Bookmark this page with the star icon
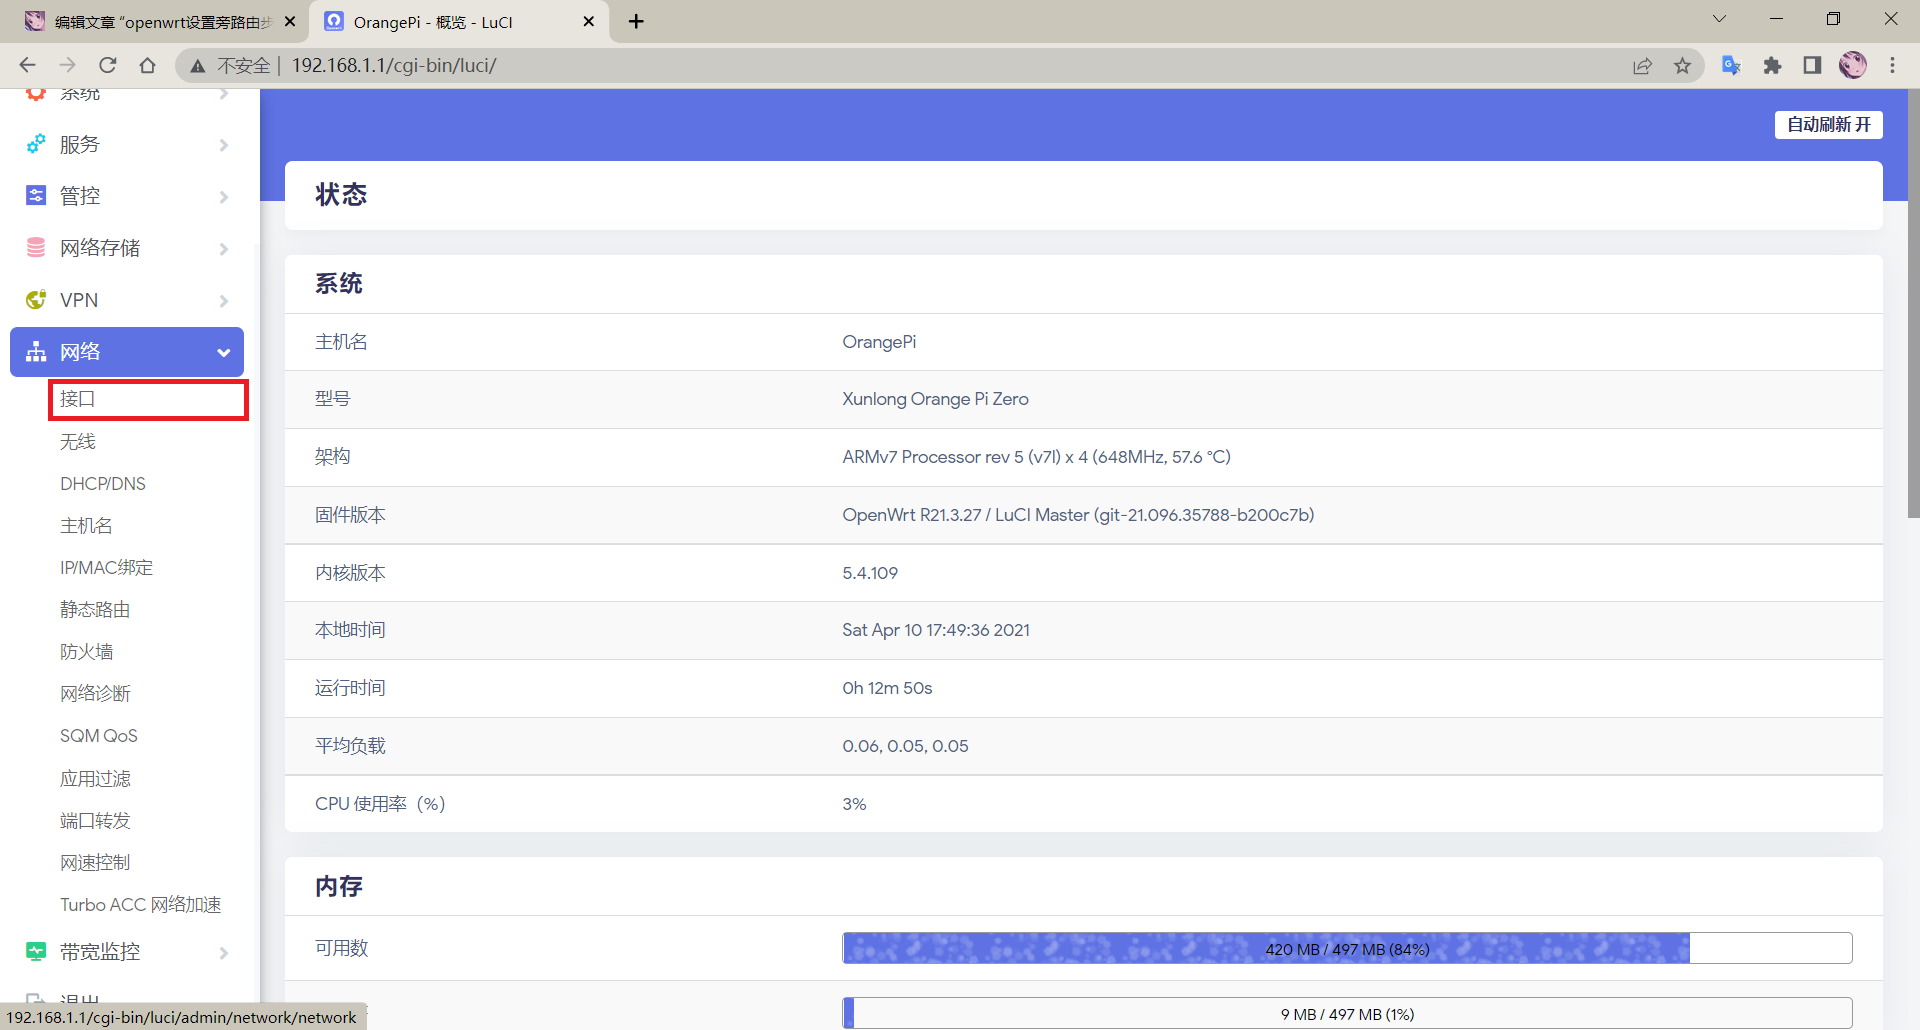Viewport: 1920px width, 1030px height. (1682, 66)
